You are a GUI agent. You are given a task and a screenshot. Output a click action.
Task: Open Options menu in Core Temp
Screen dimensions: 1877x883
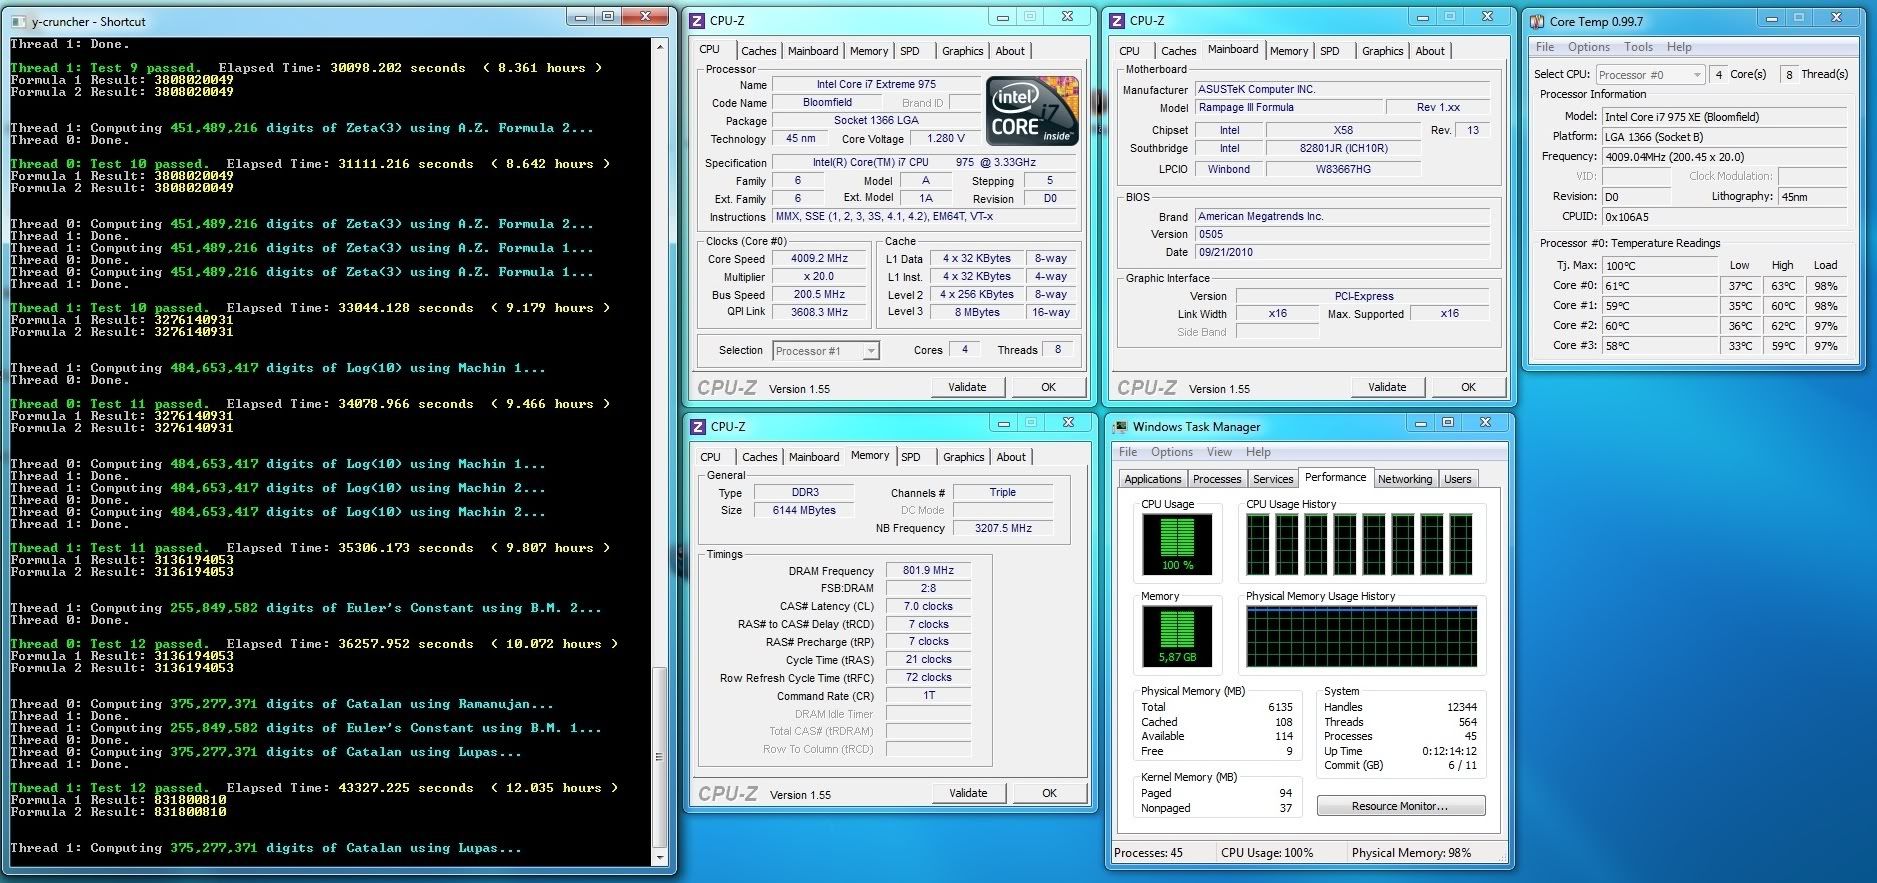pos(1588,47)
